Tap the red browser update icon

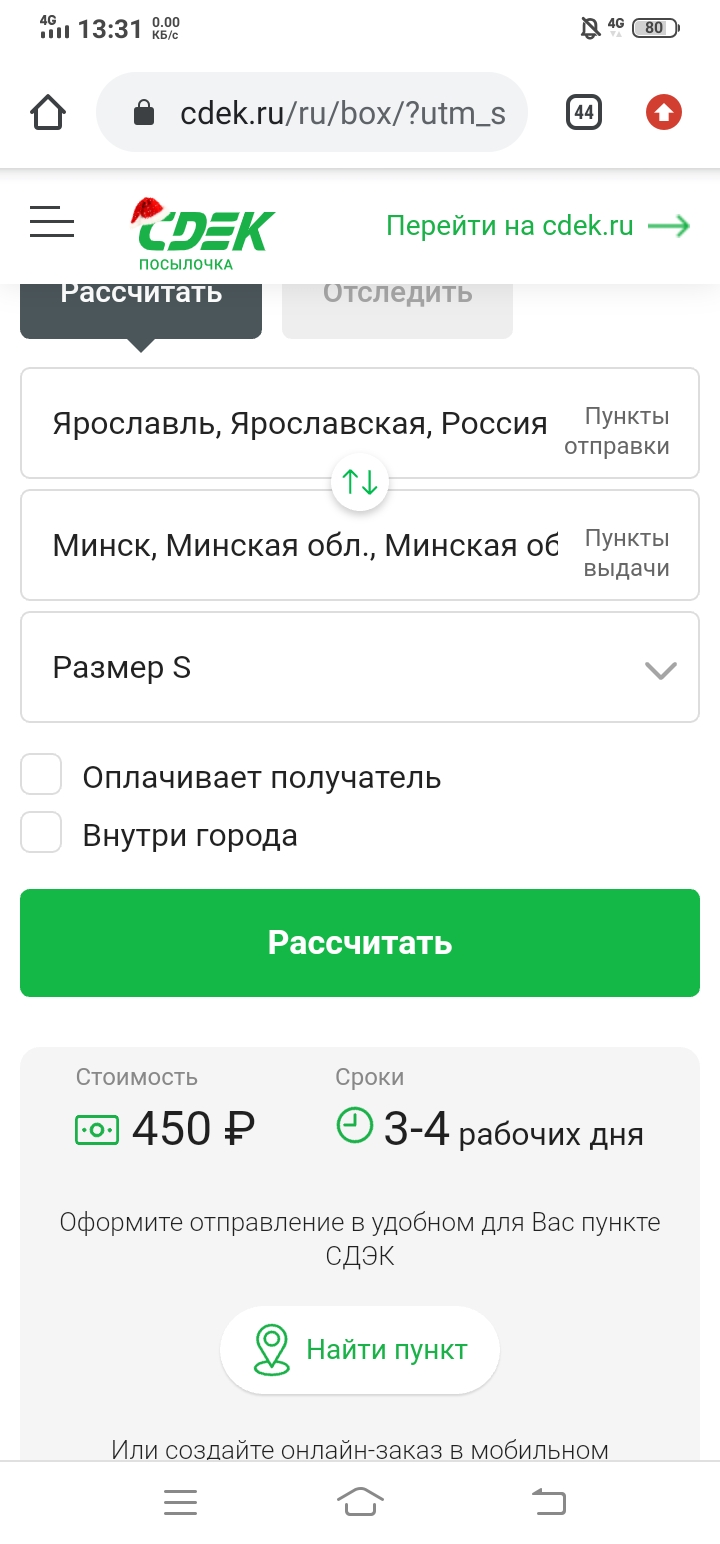(664, 112)
